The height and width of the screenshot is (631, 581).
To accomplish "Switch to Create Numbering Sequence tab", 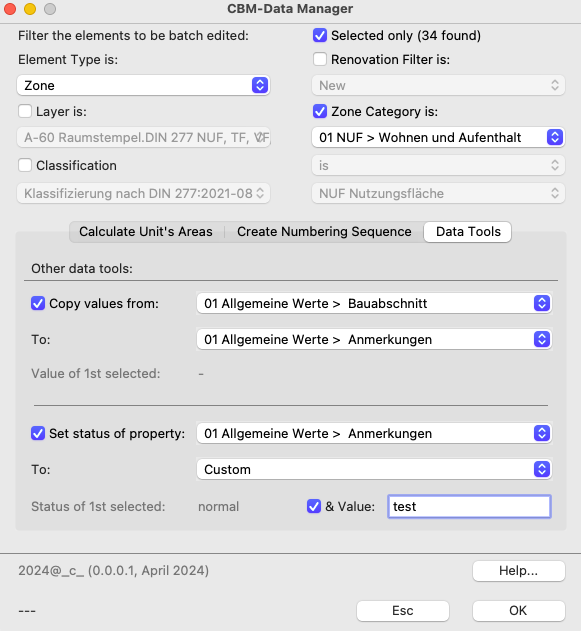I will click(324, 232).
